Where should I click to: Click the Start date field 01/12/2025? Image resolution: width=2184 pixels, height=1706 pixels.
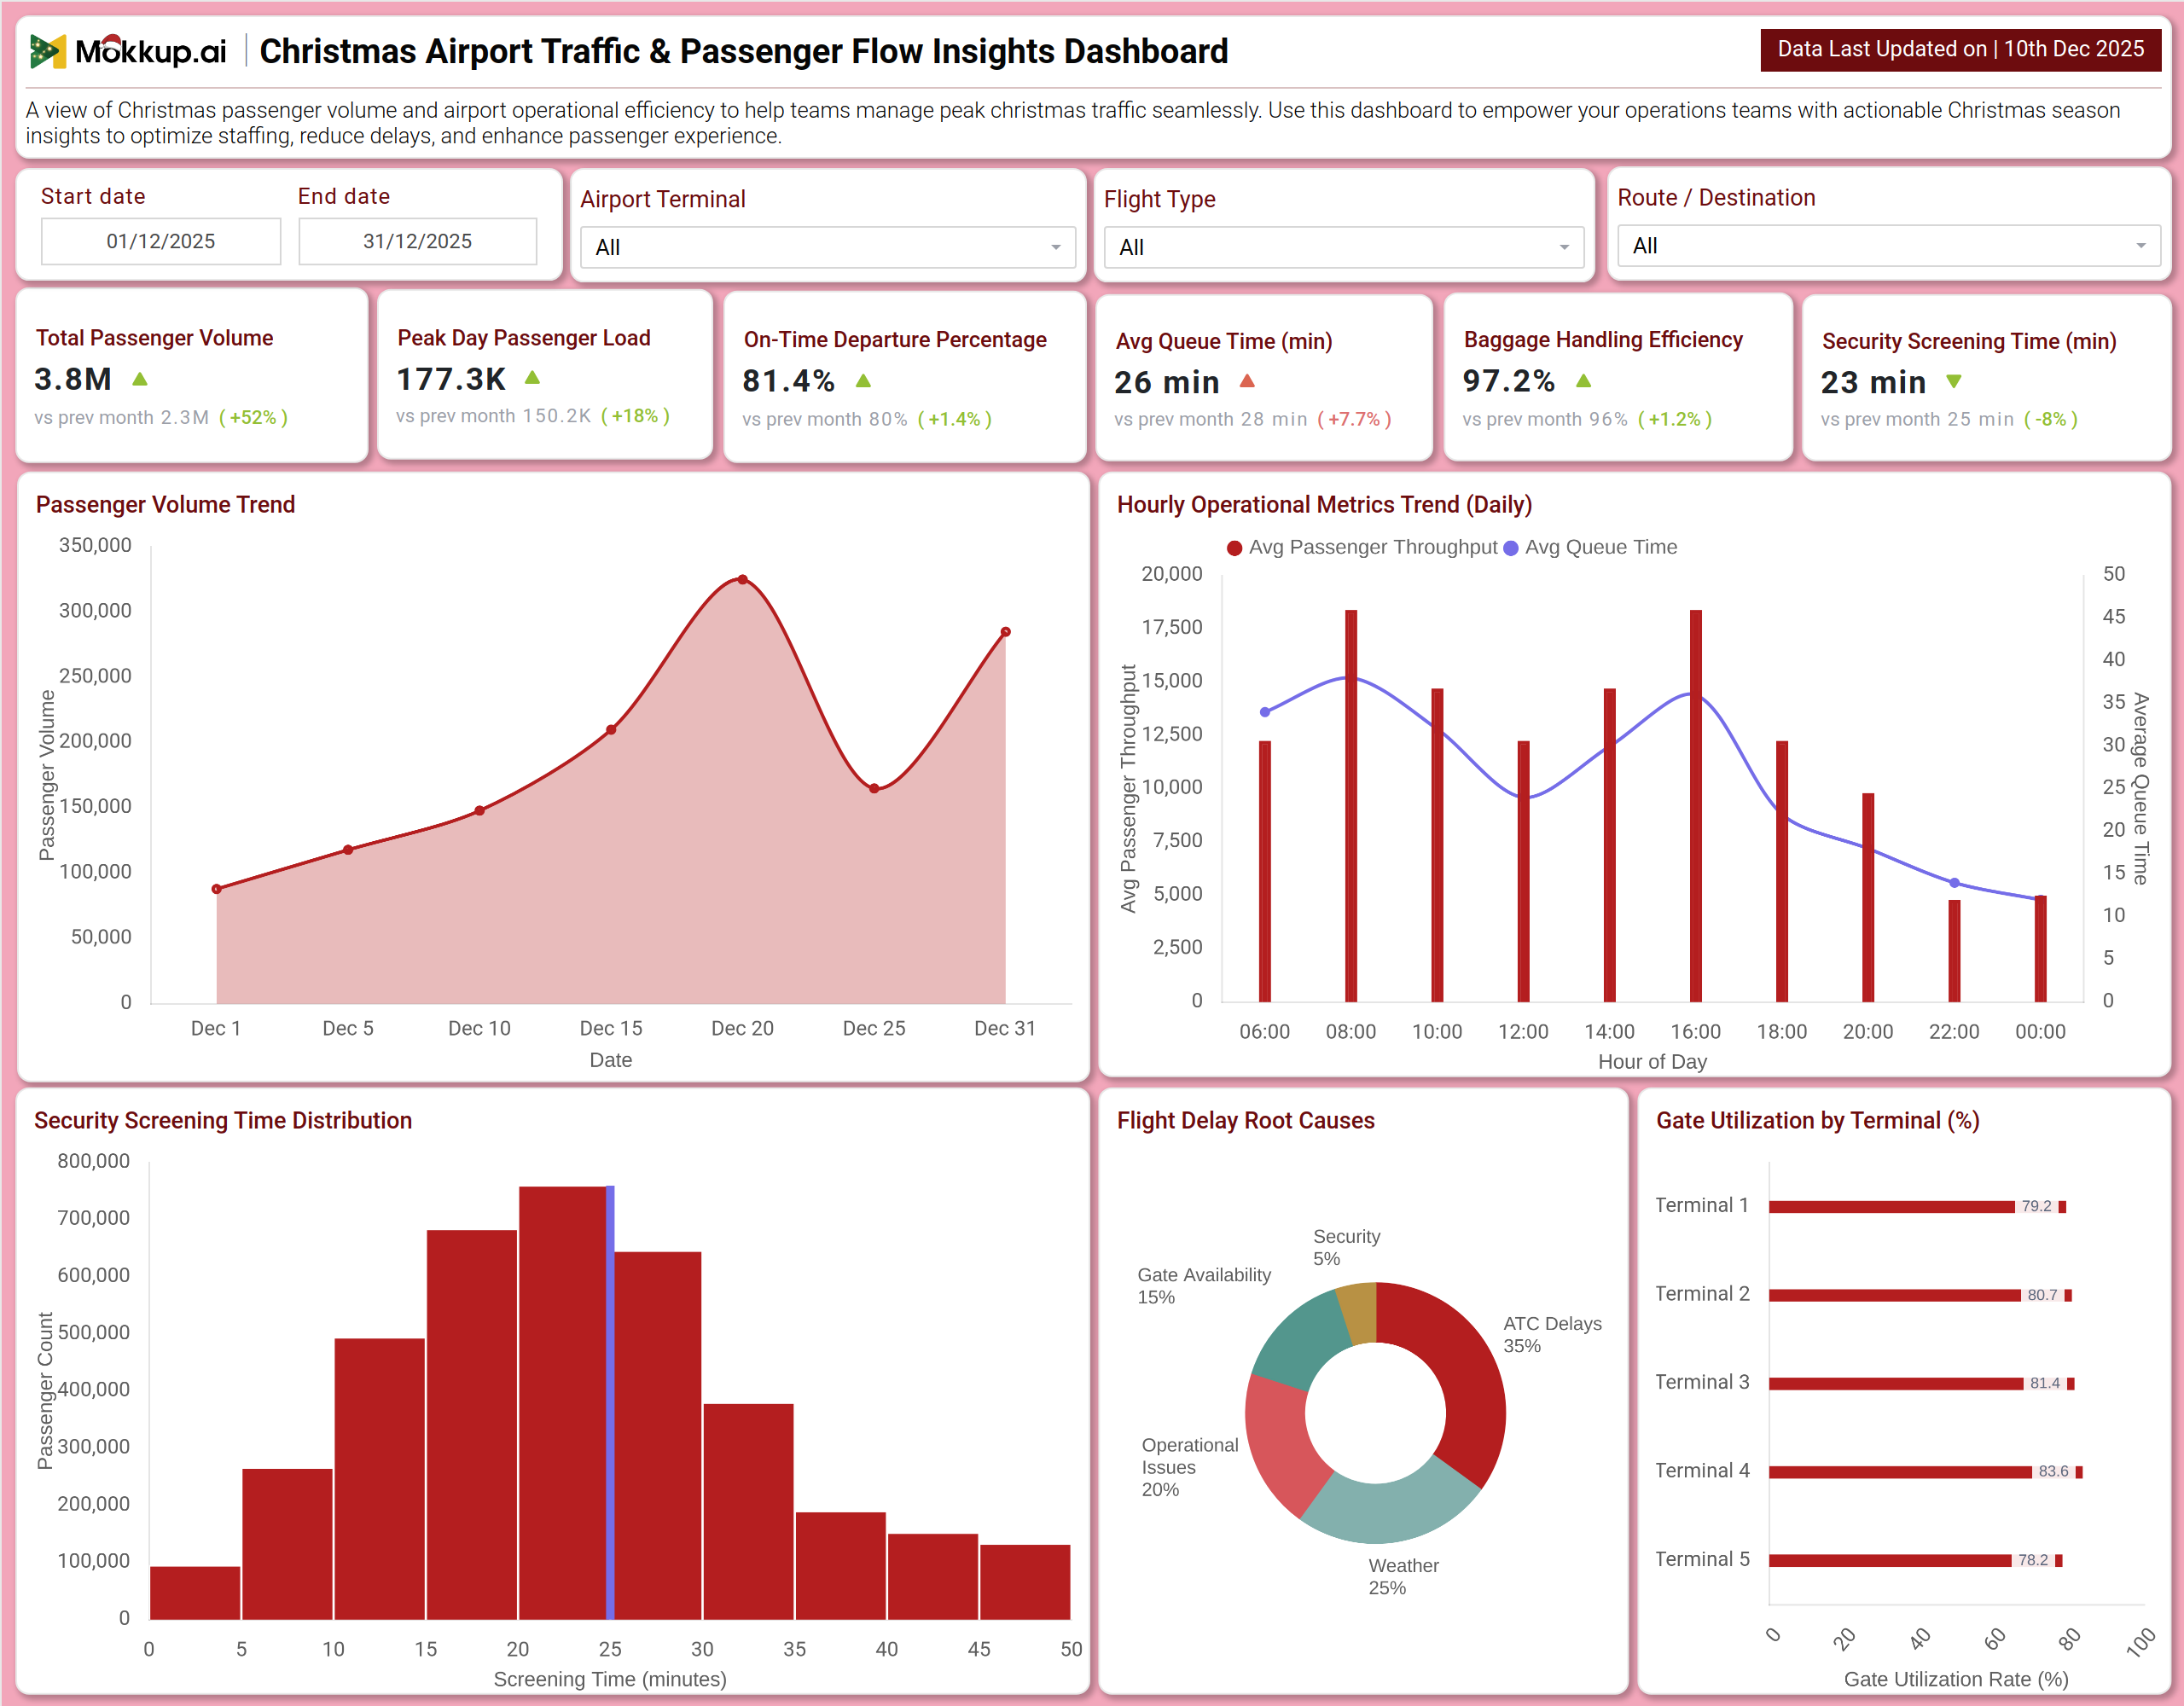[x=161, y=241]
